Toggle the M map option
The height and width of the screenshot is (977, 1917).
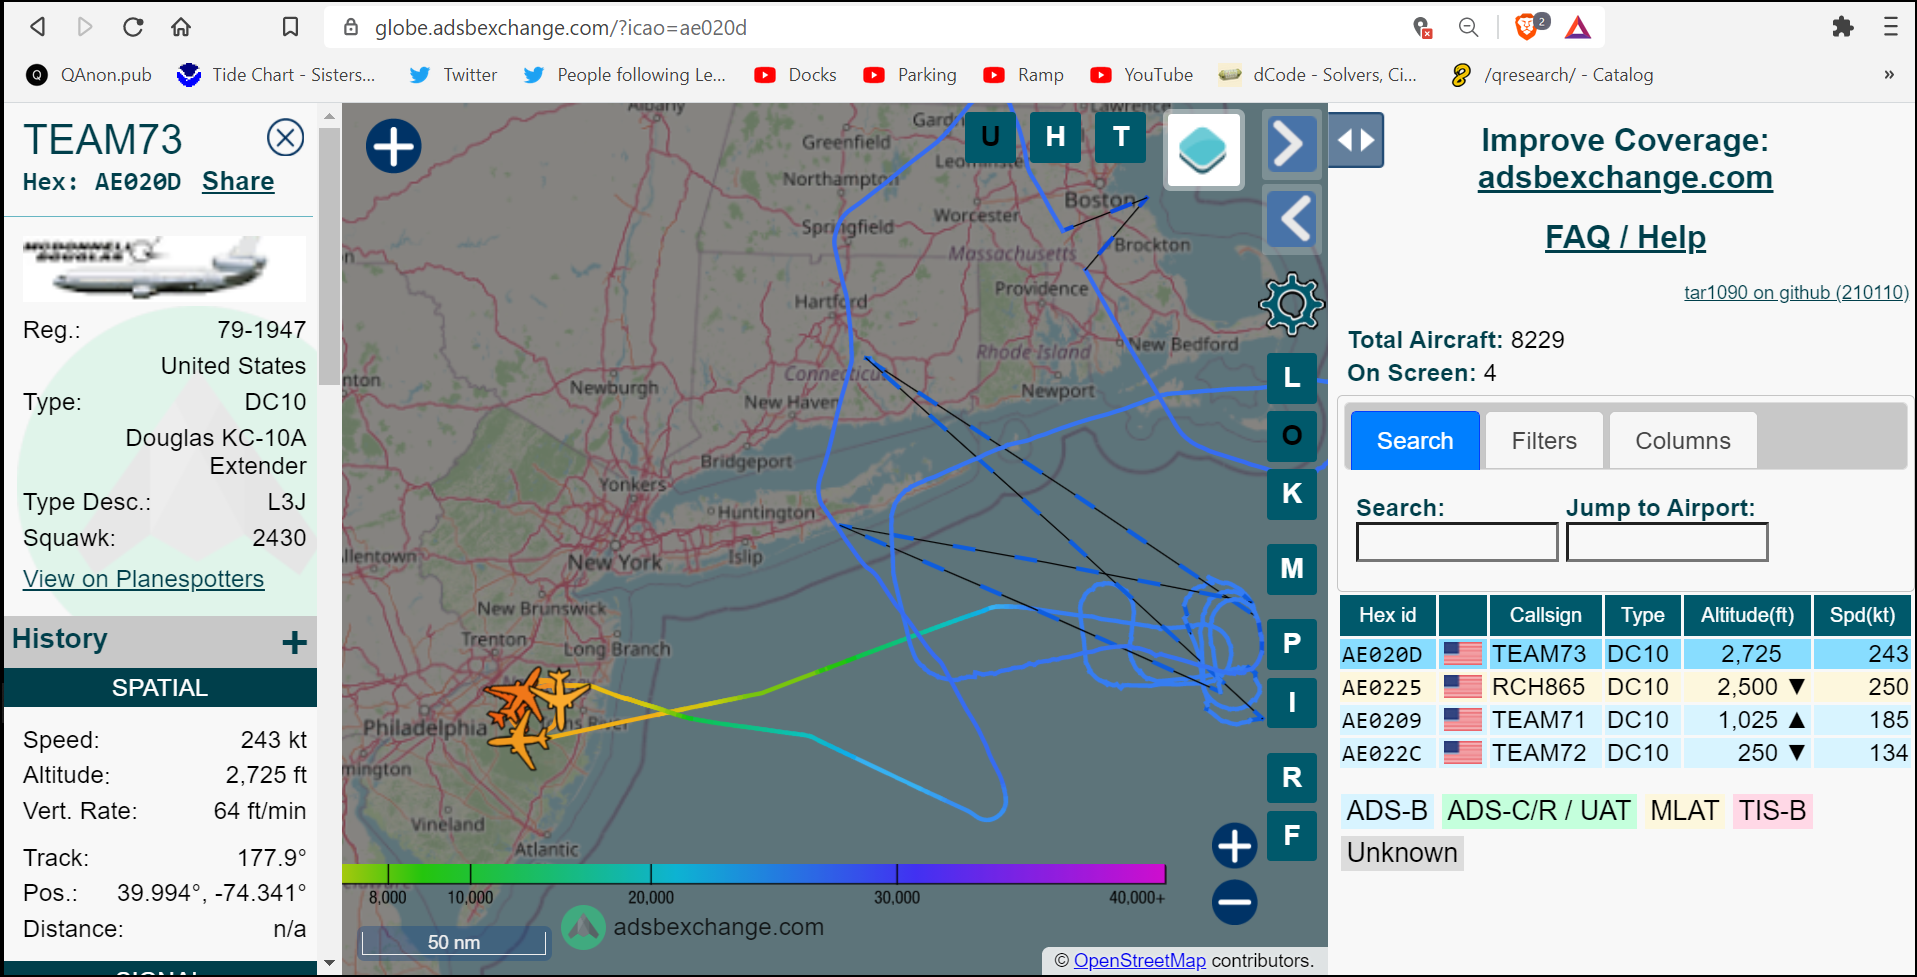pos(1292,569)
